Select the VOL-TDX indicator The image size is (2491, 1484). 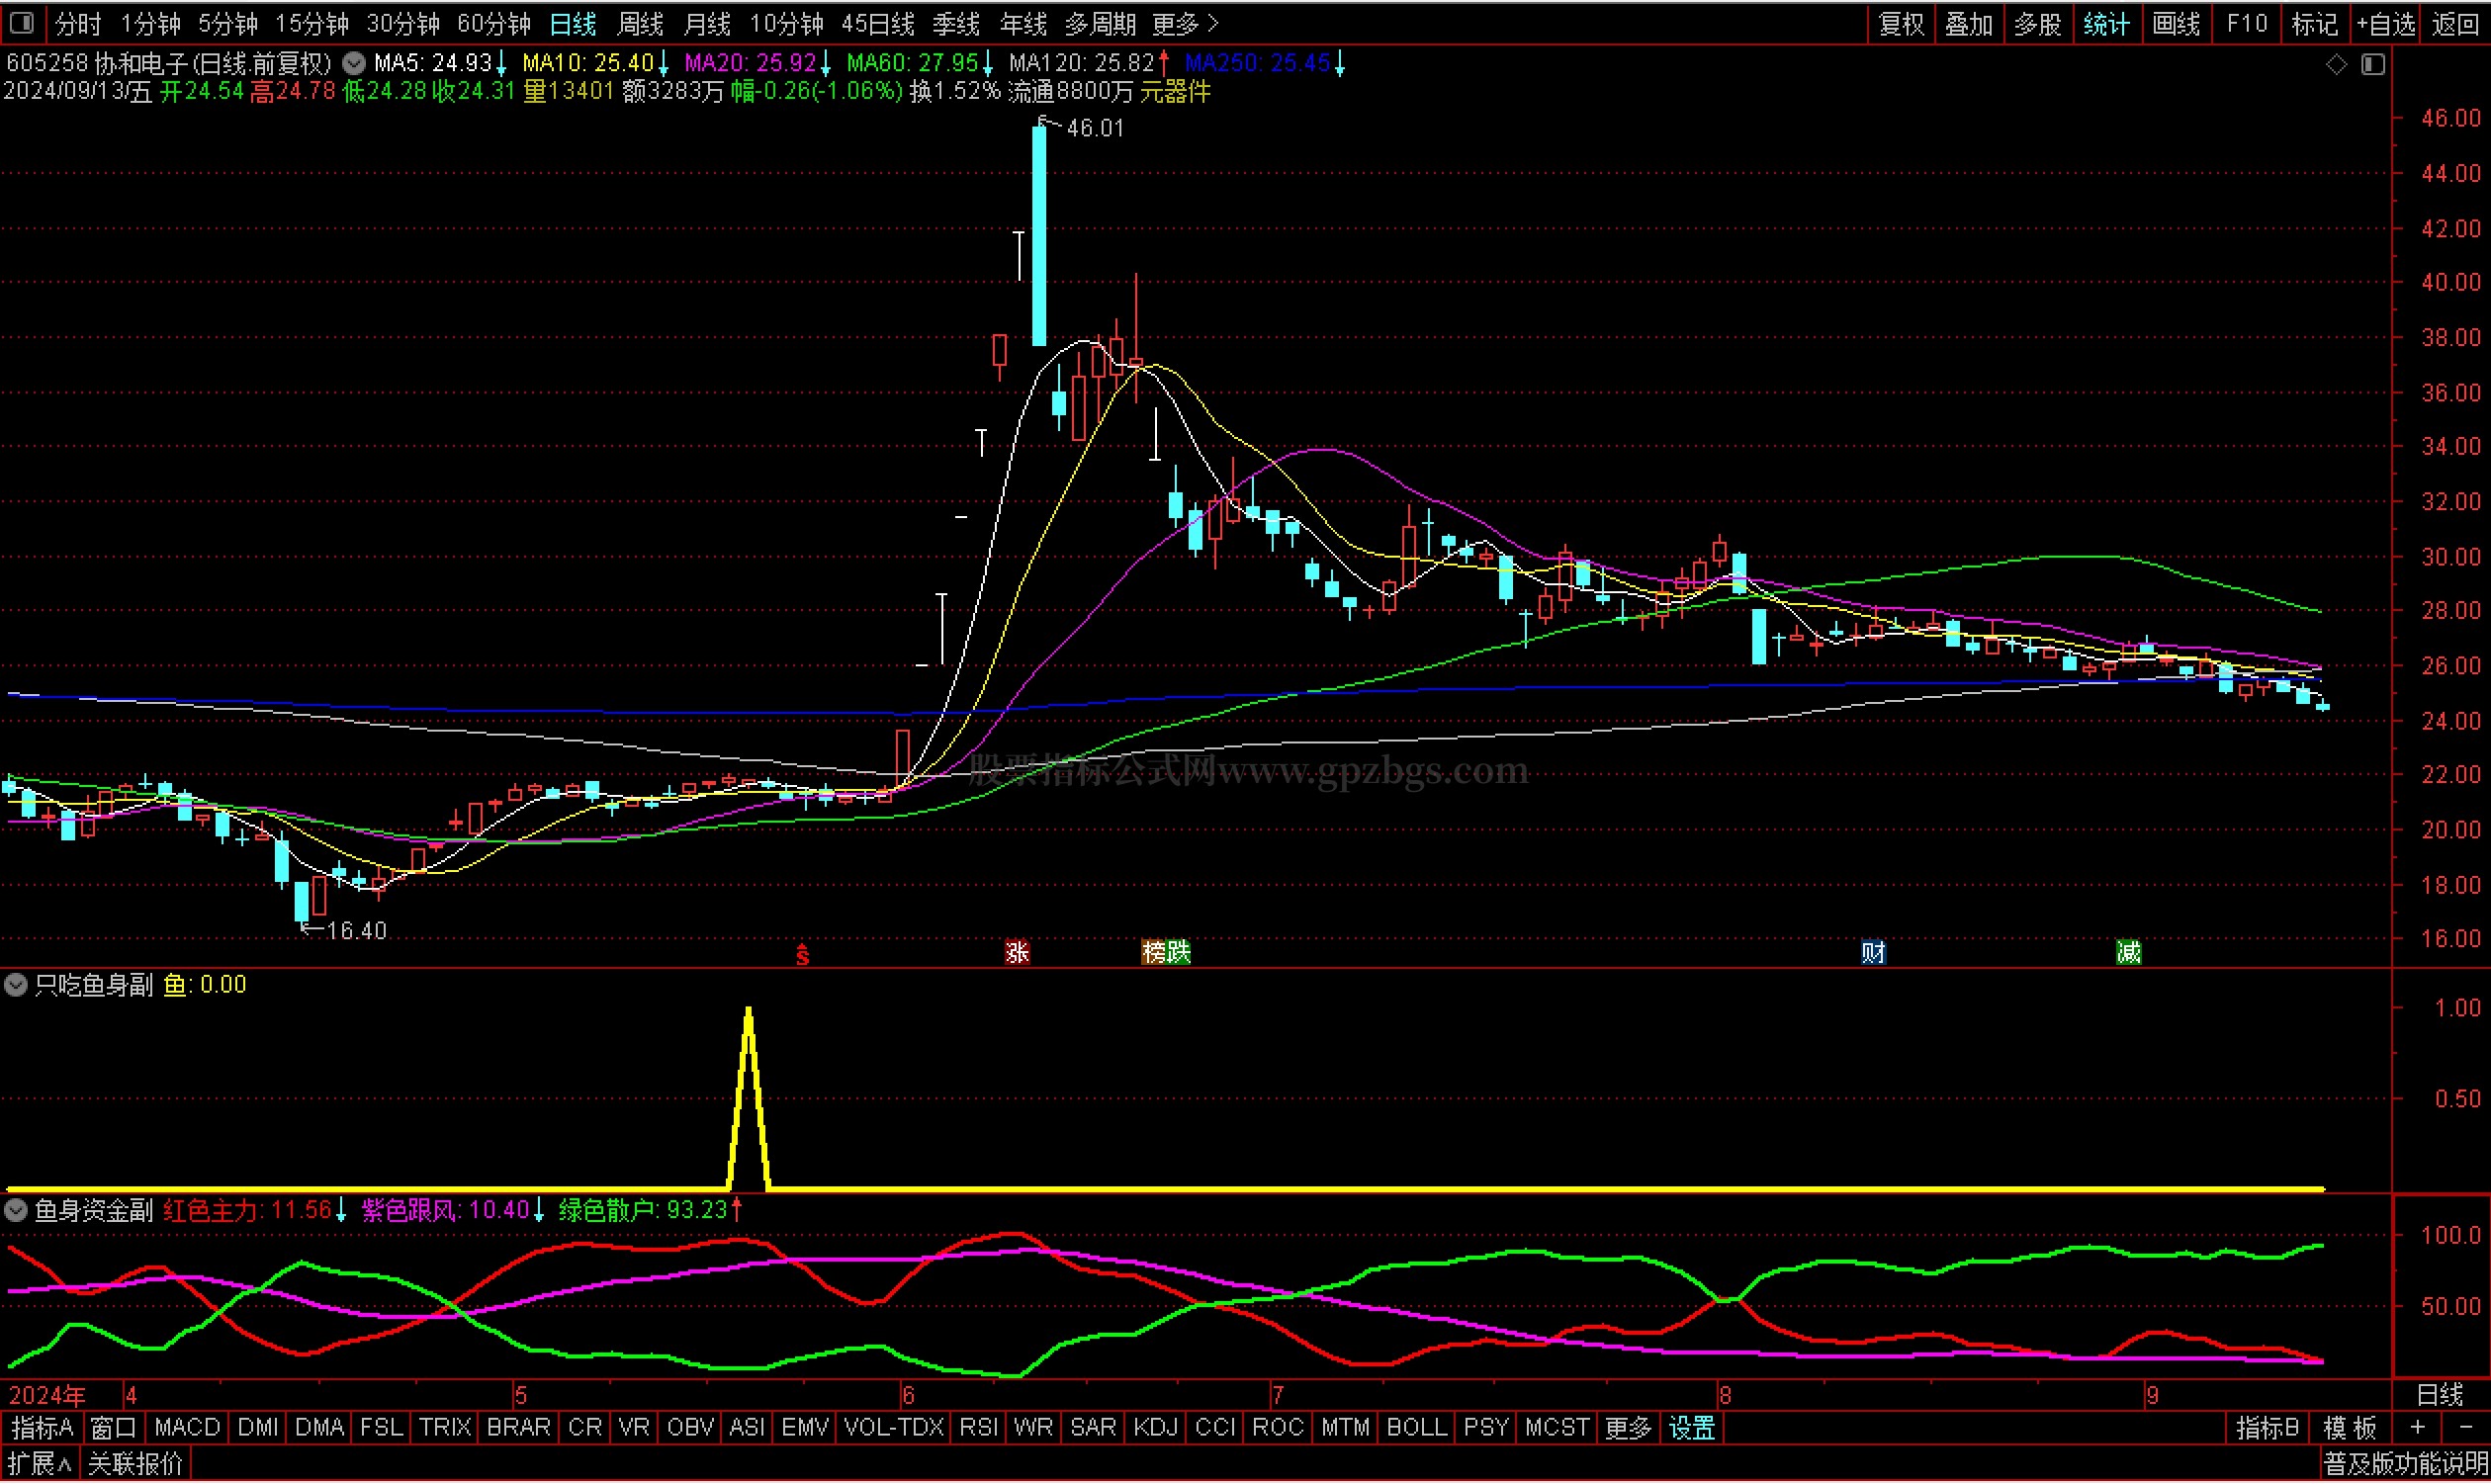[x=894, y=1428]
